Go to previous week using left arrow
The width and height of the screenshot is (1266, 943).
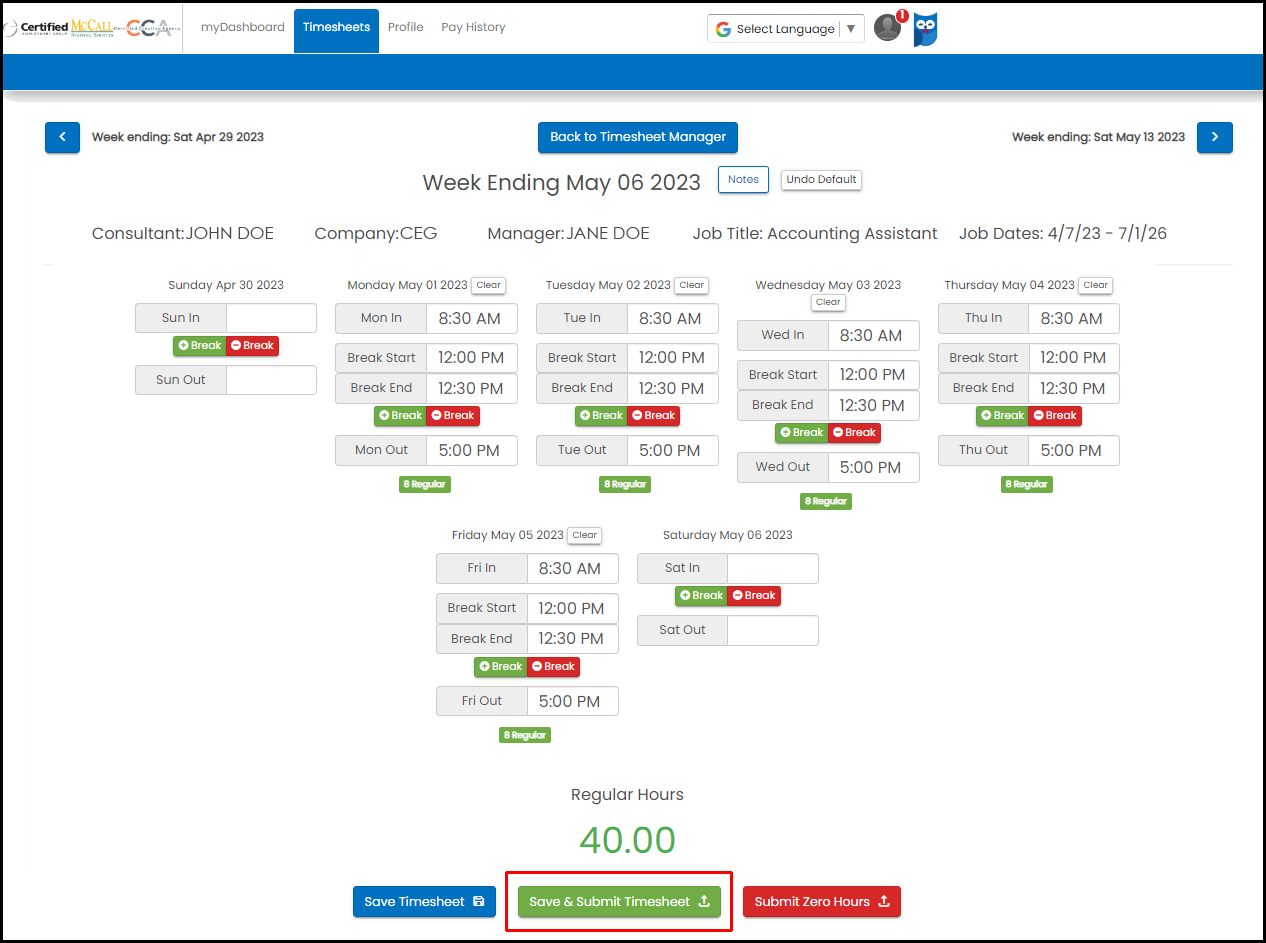(62, 137)
